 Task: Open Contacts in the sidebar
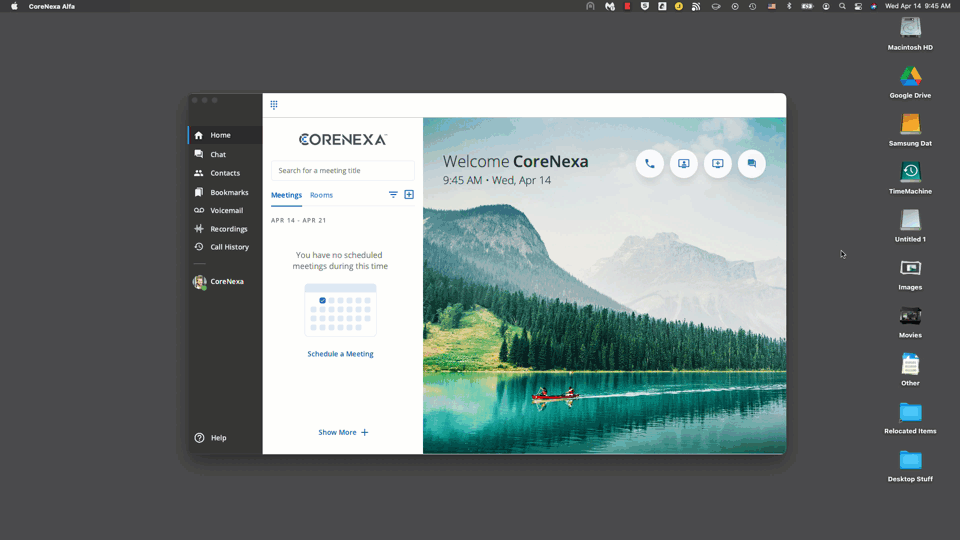coord(225,173)
